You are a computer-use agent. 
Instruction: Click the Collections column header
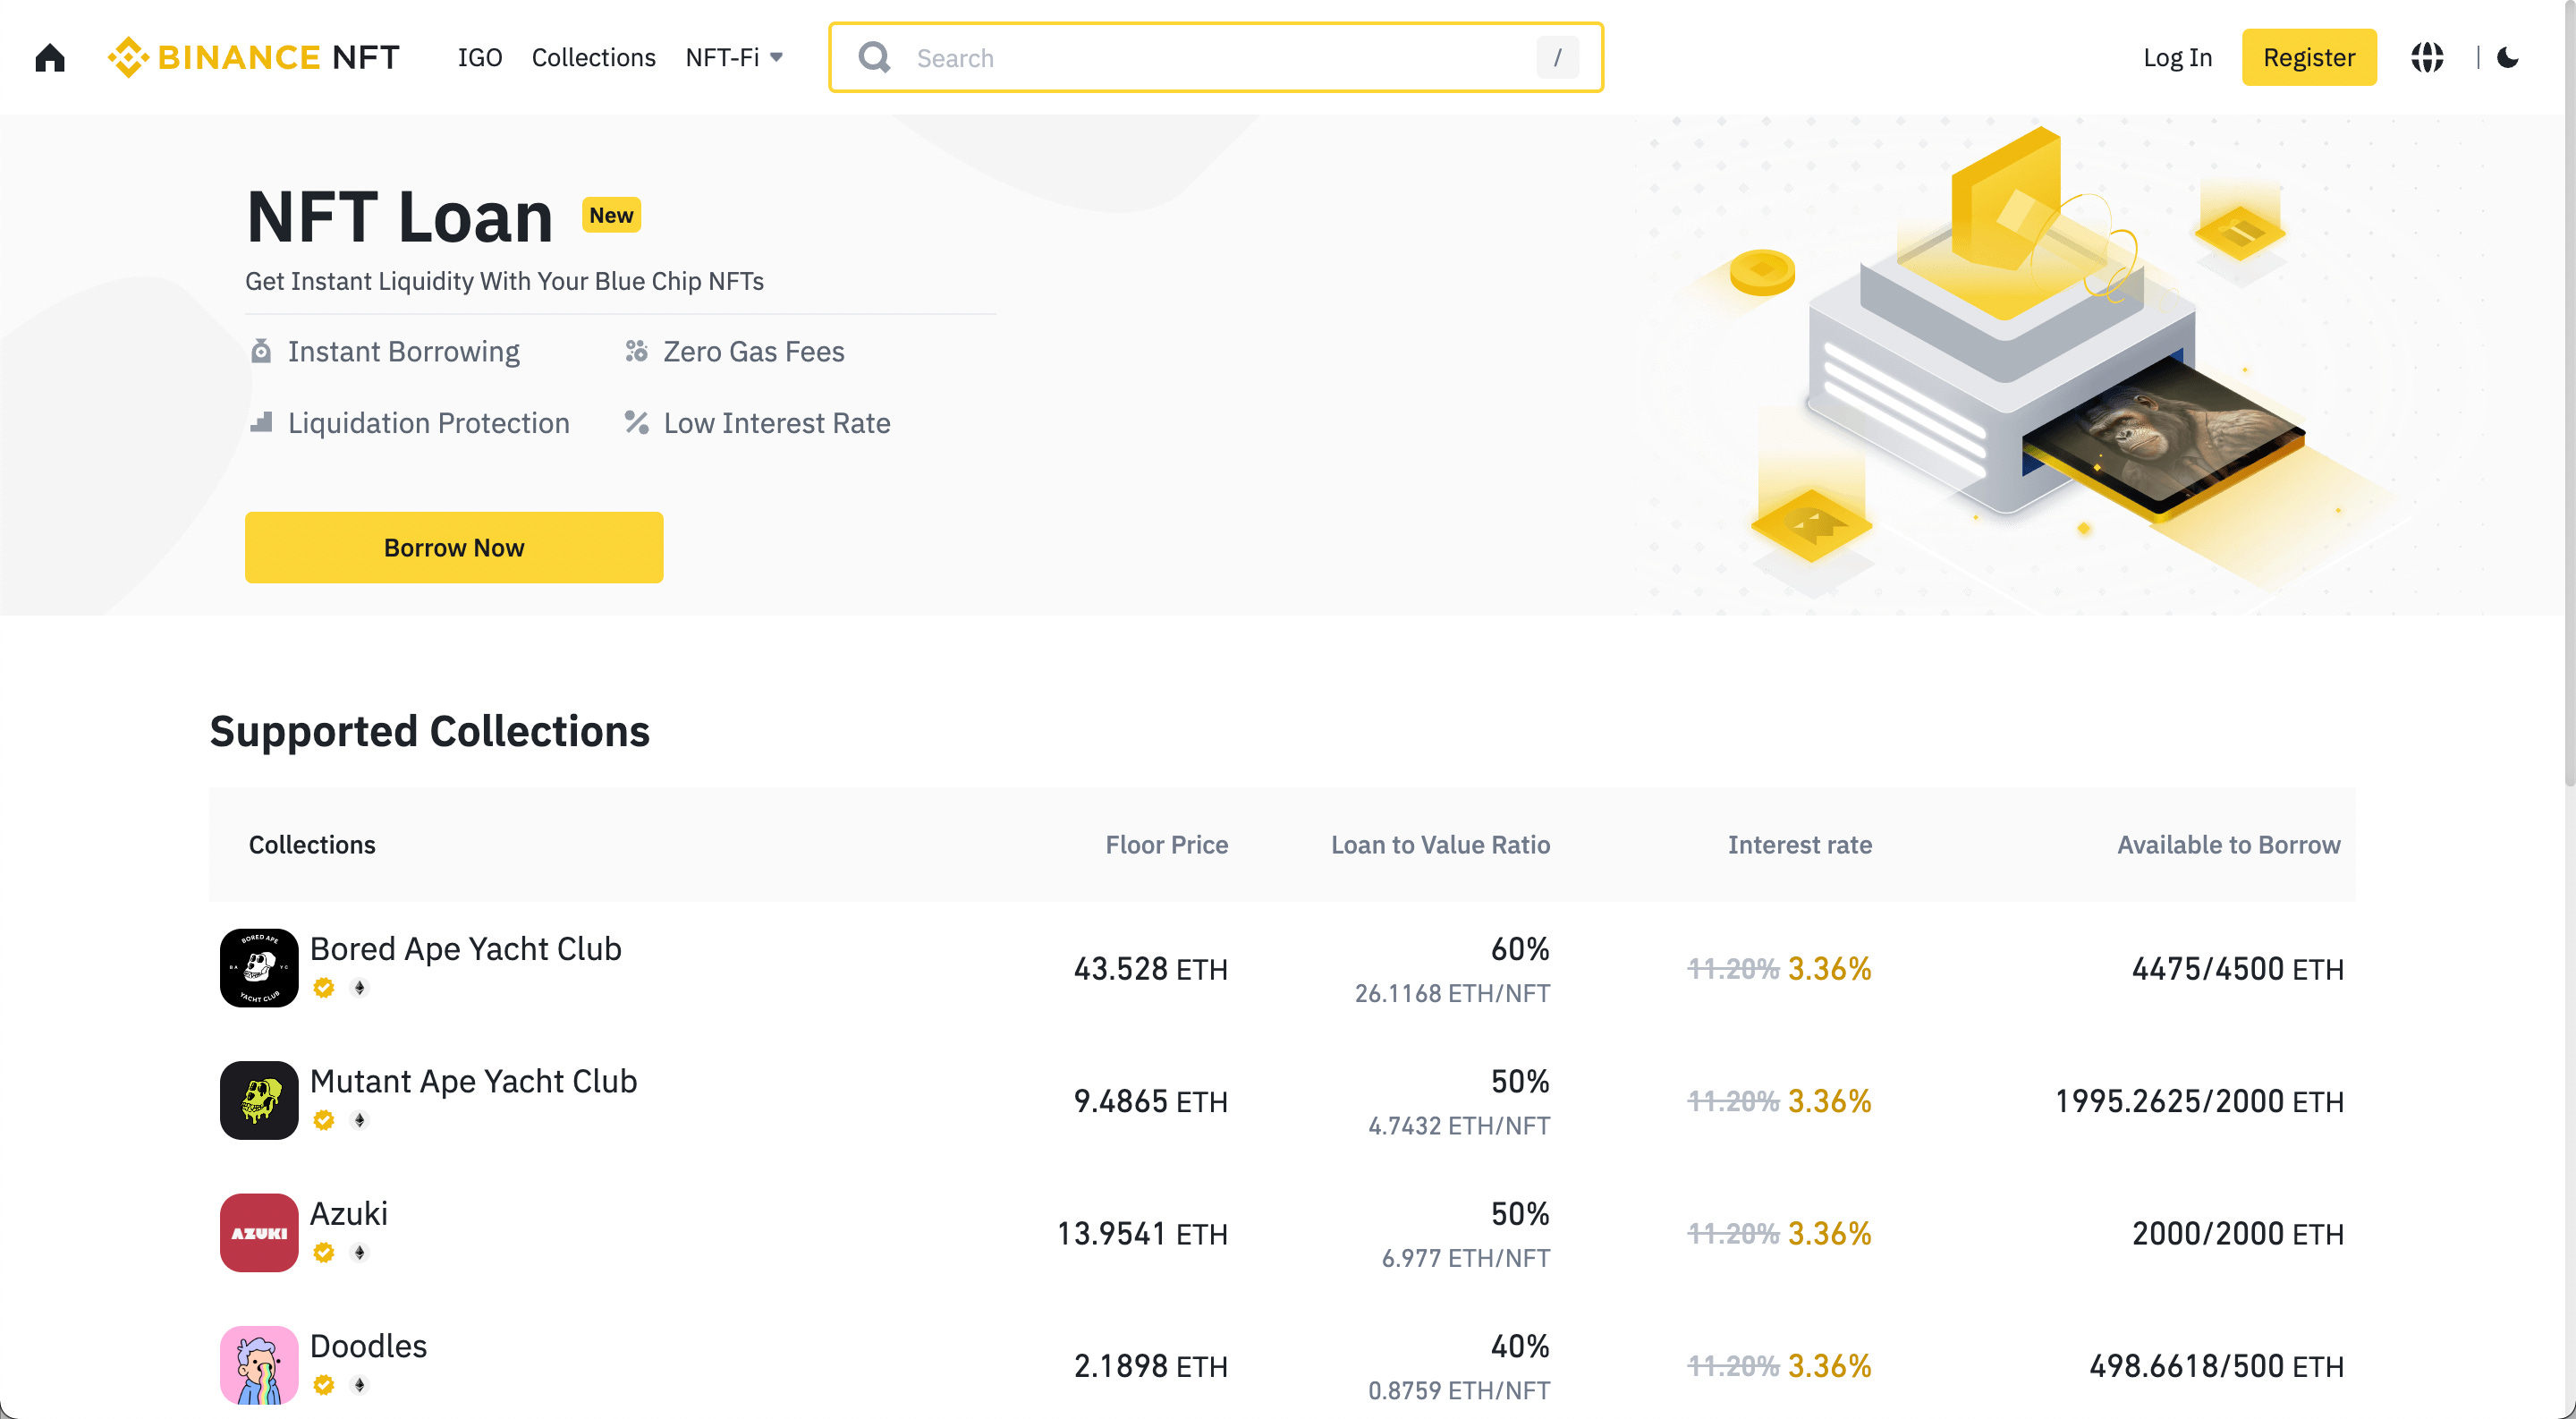tap(312, 844)
